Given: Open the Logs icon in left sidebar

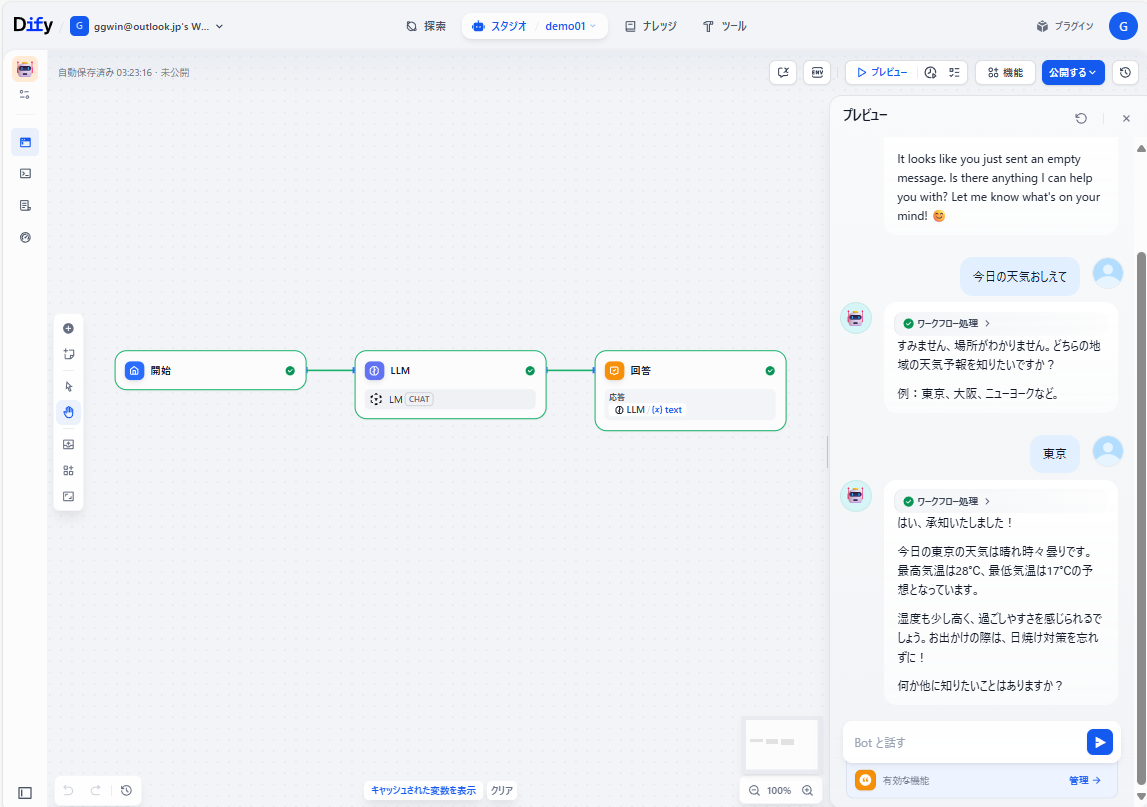Looking at the screenshot, I should tap(25, 205).
